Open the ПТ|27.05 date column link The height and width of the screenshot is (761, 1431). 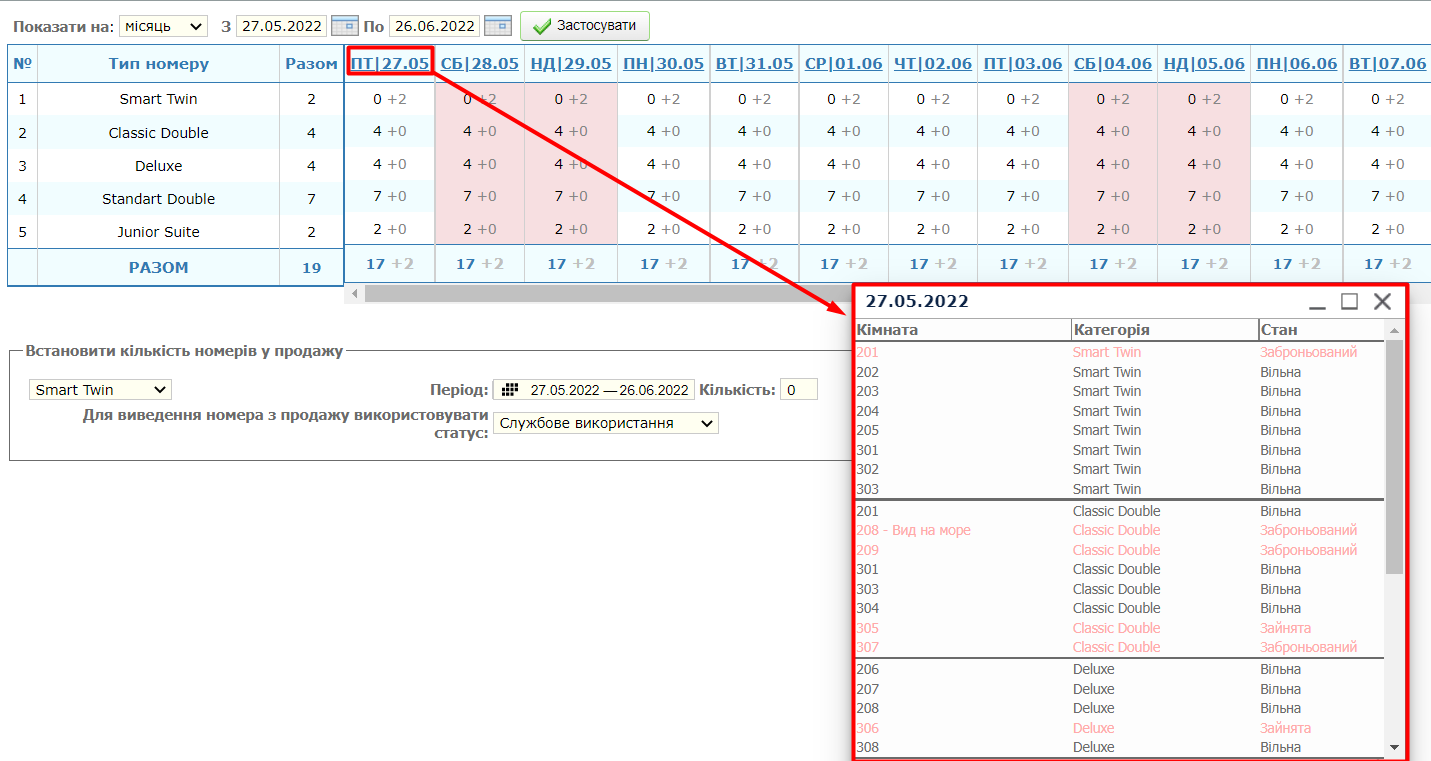tap(390, 64)
